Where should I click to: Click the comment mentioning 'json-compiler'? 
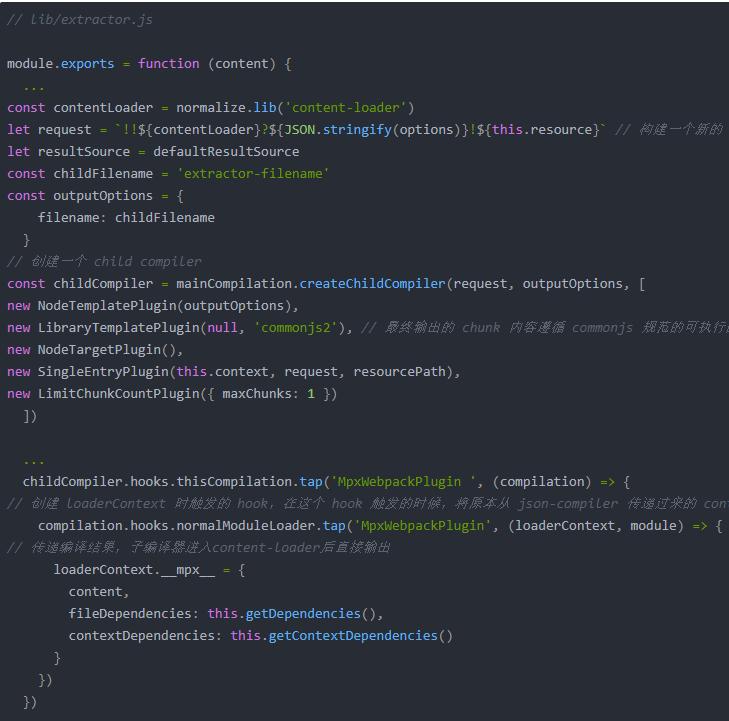367,503
